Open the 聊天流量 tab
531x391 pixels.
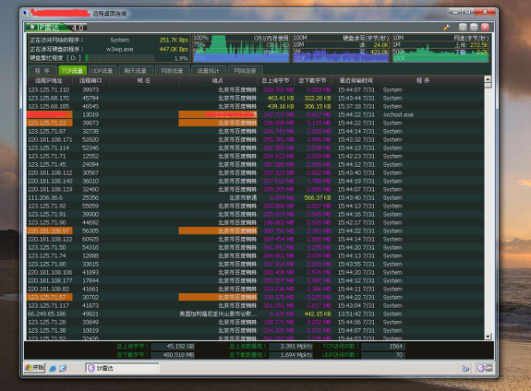point(135,71)
